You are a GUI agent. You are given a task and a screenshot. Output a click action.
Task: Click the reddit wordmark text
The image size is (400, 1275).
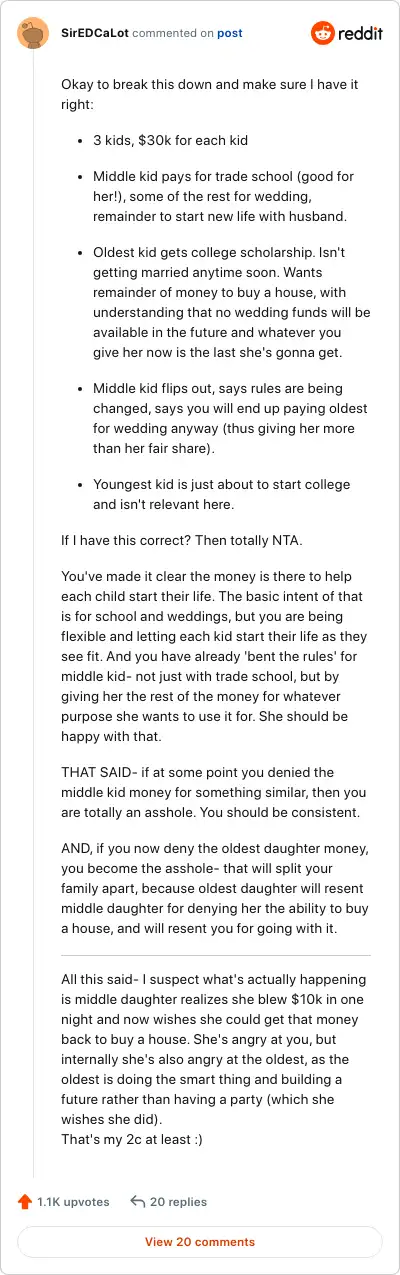pyautogui.click(x=361, y=34)
